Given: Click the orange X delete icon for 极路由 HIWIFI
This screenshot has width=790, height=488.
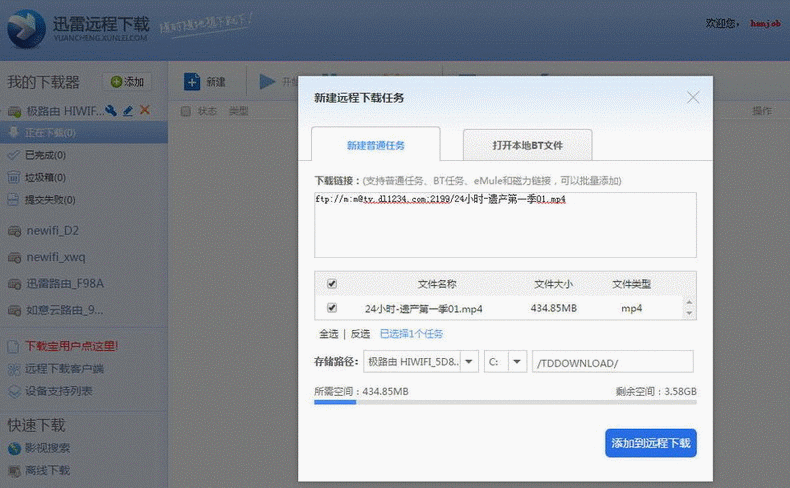Looking at the screenshot, I should pos(145,110).
